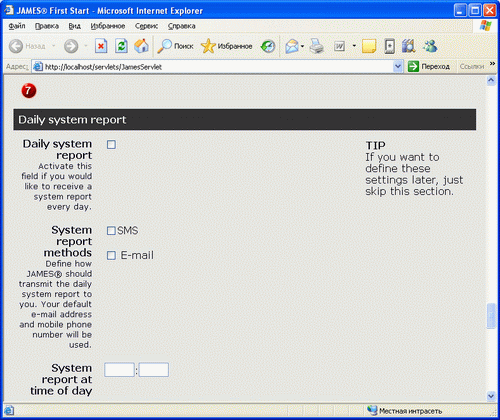Check the E-mail report method checkbox
This screenshot has width=500, height=420.
pyautogui.click(x=111, y=256)
